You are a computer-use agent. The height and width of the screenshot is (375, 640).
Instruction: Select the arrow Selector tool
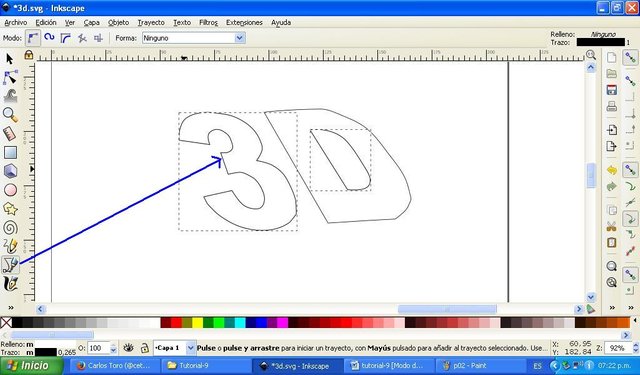pos(10,59)
